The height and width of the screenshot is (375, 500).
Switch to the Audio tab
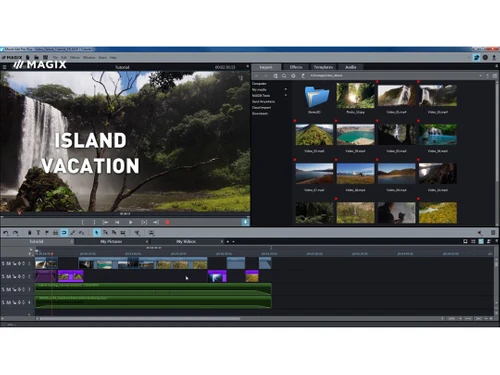tap(350, 67)
